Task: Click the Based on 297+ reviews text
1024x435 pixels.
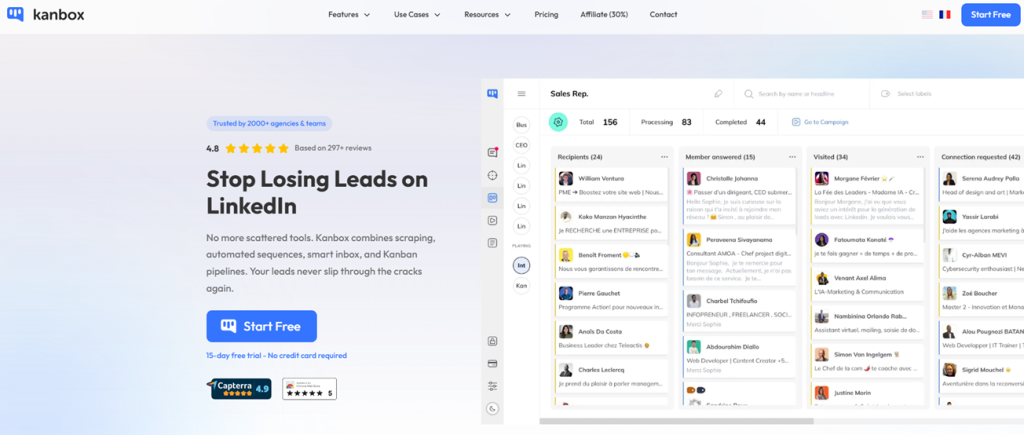Action: coord(333,148)
